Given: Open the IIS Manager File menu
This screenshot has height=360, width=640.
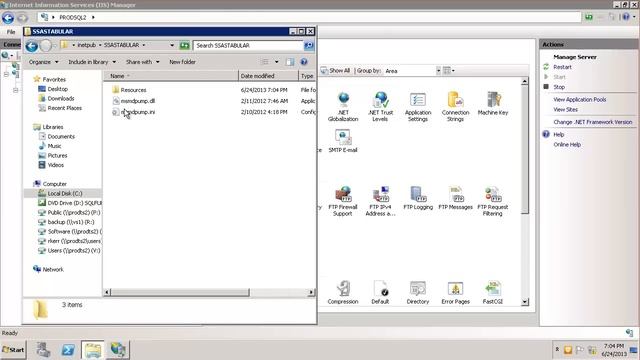Looking at the screenshot, I should 11,31.
